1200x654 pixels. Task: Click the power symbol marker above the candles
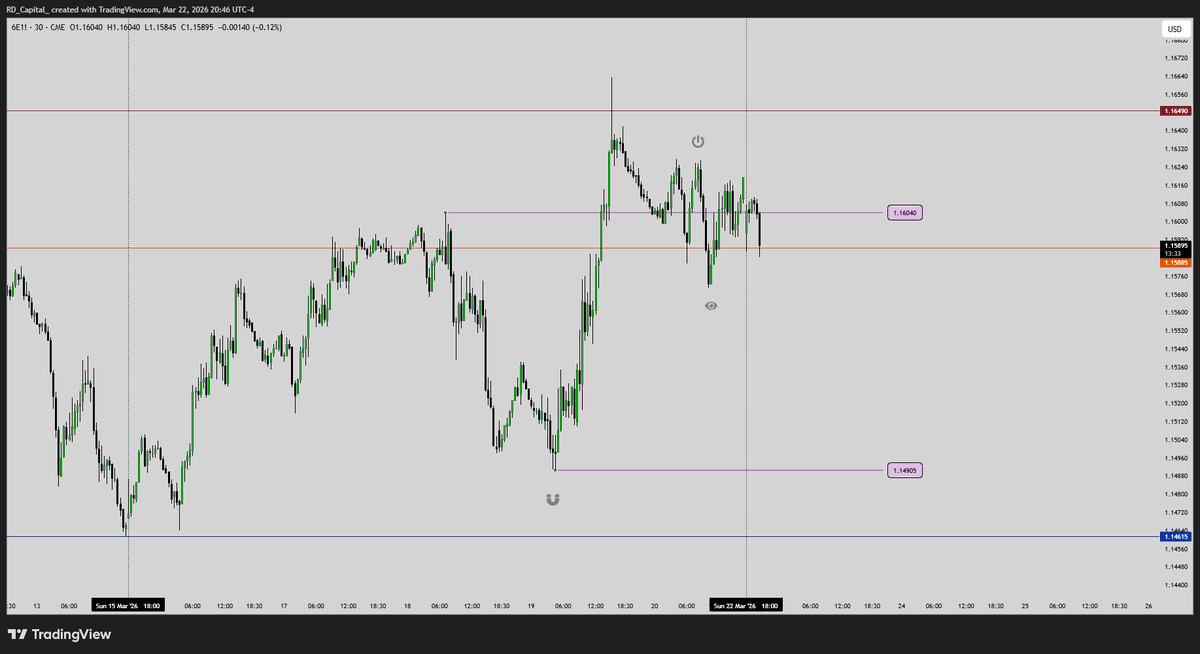[698, 142]
